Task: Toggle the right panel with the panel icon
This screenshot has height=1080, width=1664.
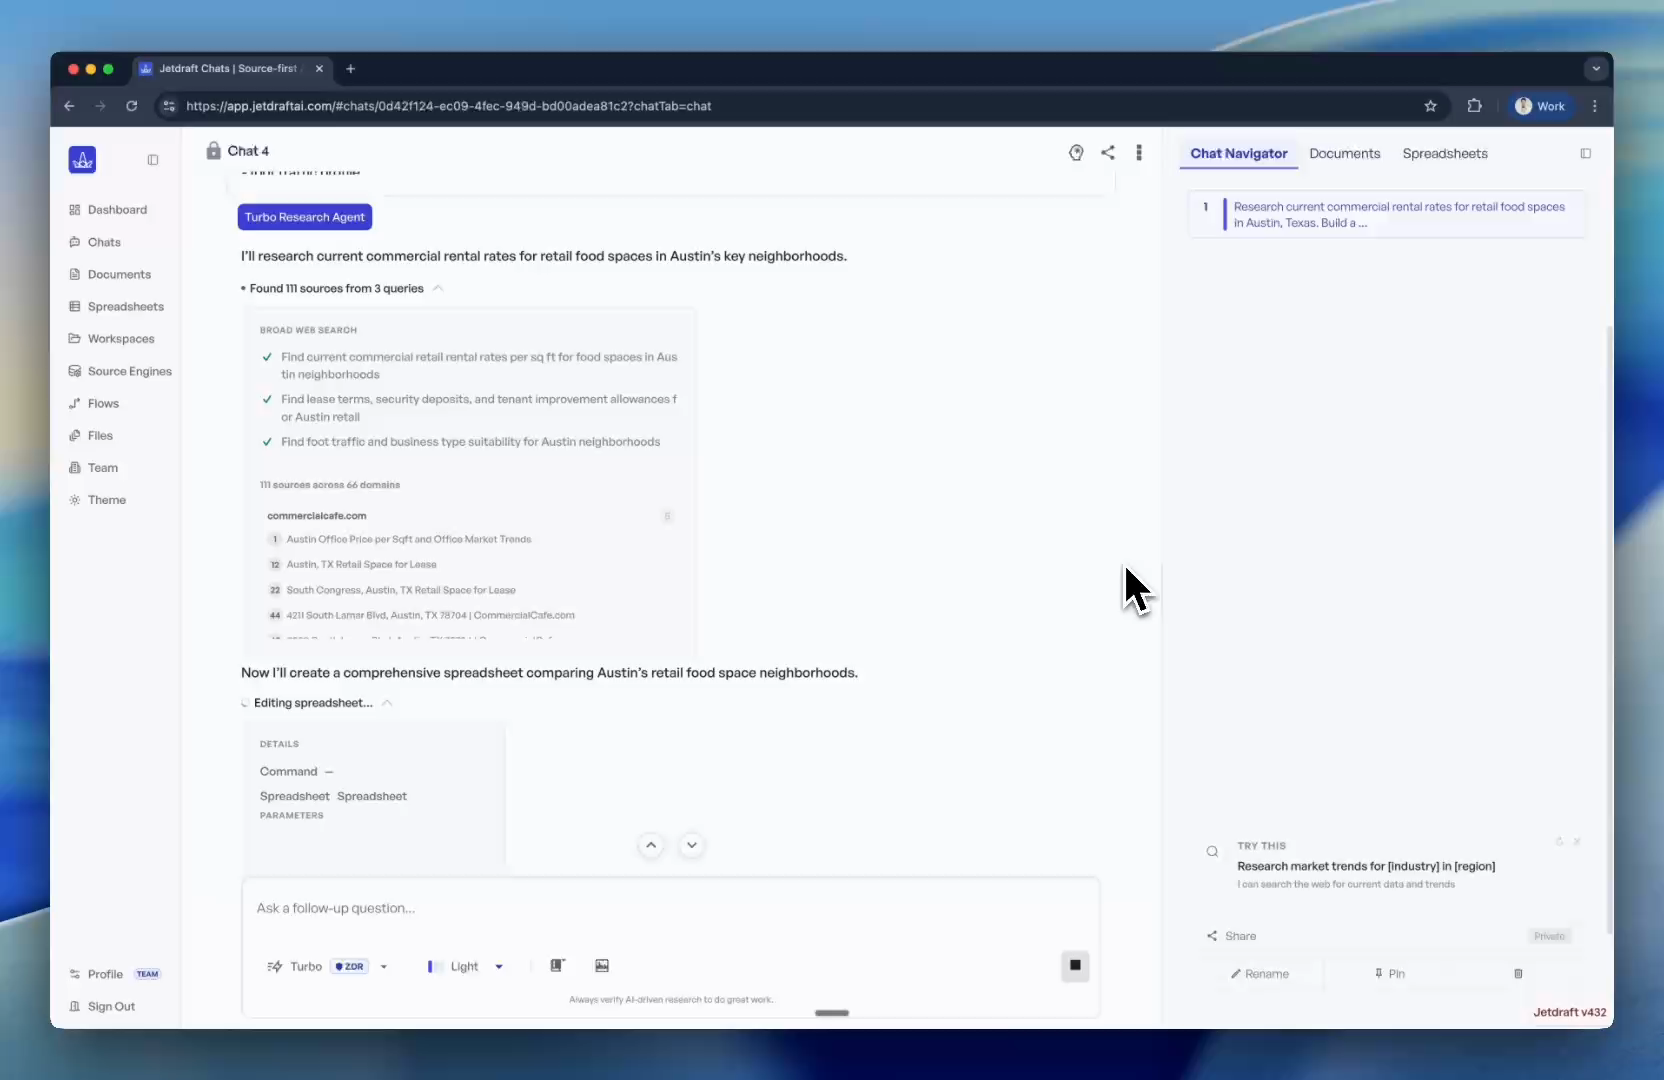Action: pos(1585,153)
